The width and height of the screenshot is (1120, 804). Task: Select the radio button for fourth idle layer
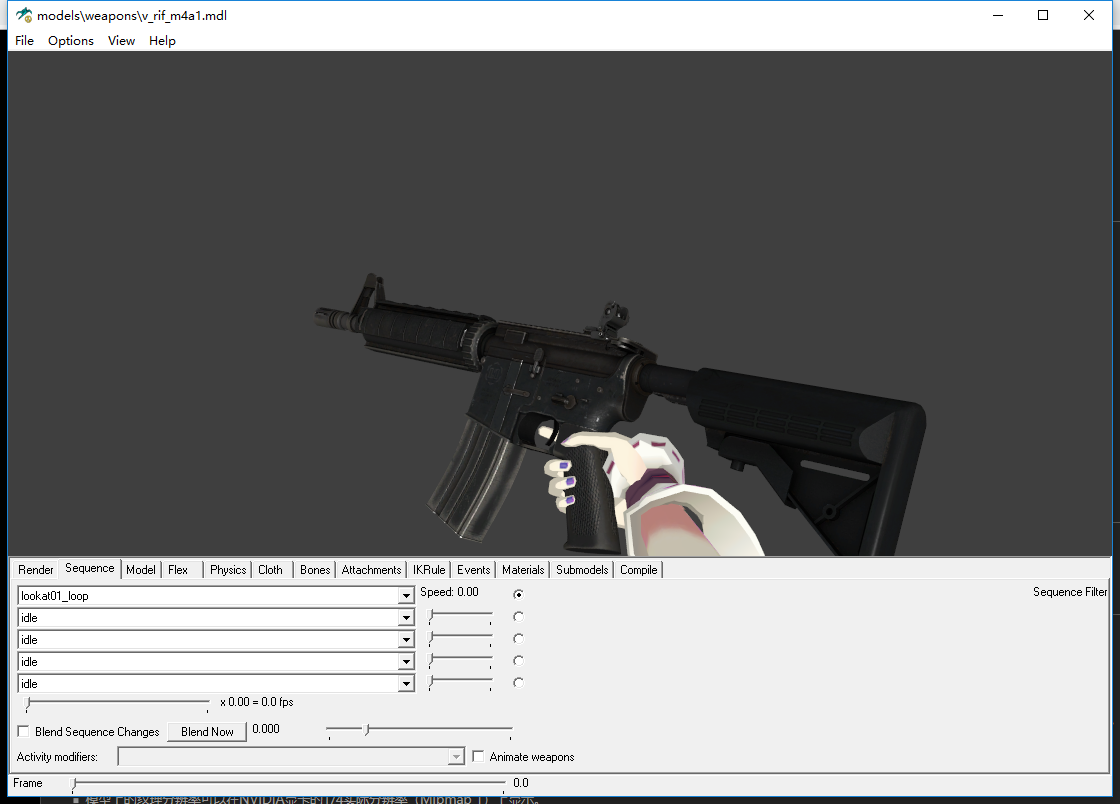click(519, 683)
